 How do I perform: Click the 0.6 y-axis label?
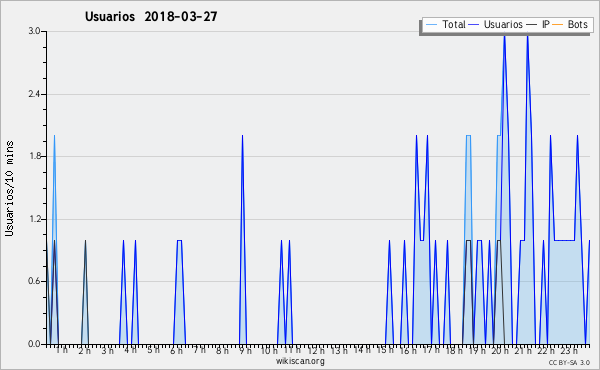[x=34, y=282]
